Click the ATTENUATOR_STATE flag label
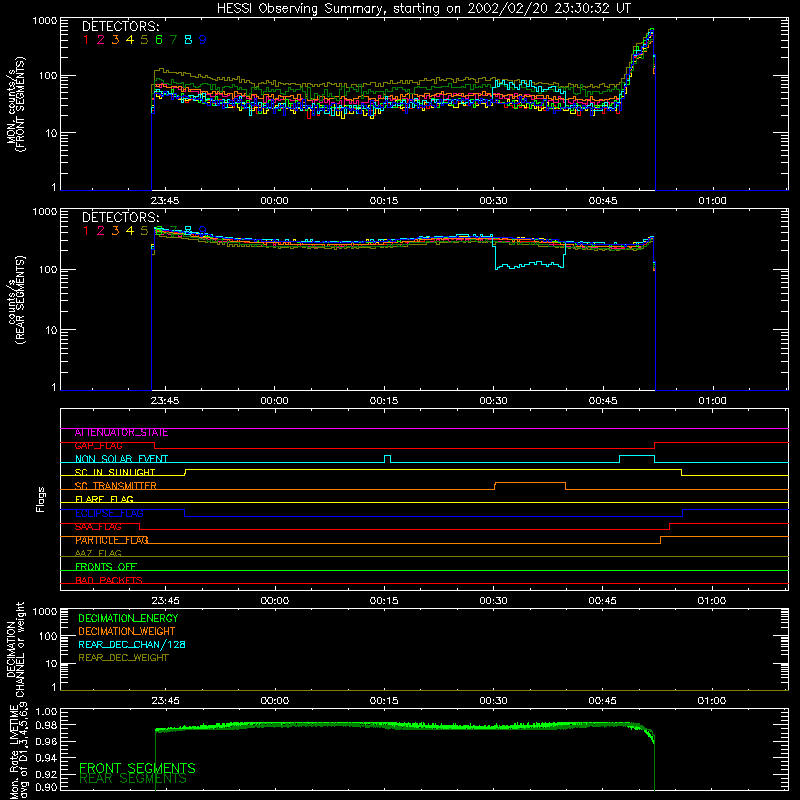Screen dimensions: 800x800 [x=121, y=433]
